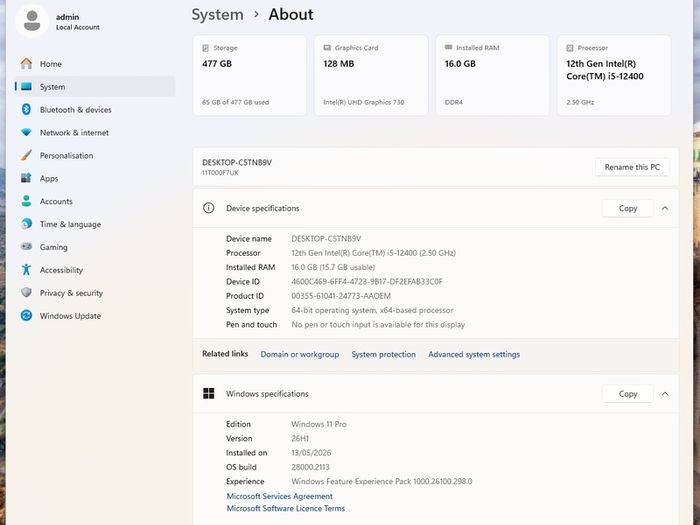
Task: Click the Accounts person icon
Action: (x=26, y=201)
